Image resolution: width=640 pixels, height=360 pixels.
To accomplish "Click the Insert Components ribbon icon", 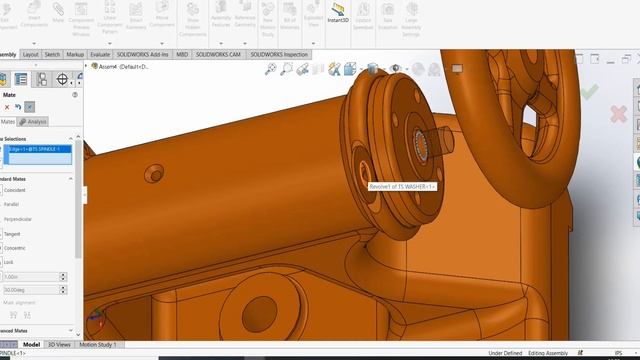I will pyautogui.click(x=34, y=14).
